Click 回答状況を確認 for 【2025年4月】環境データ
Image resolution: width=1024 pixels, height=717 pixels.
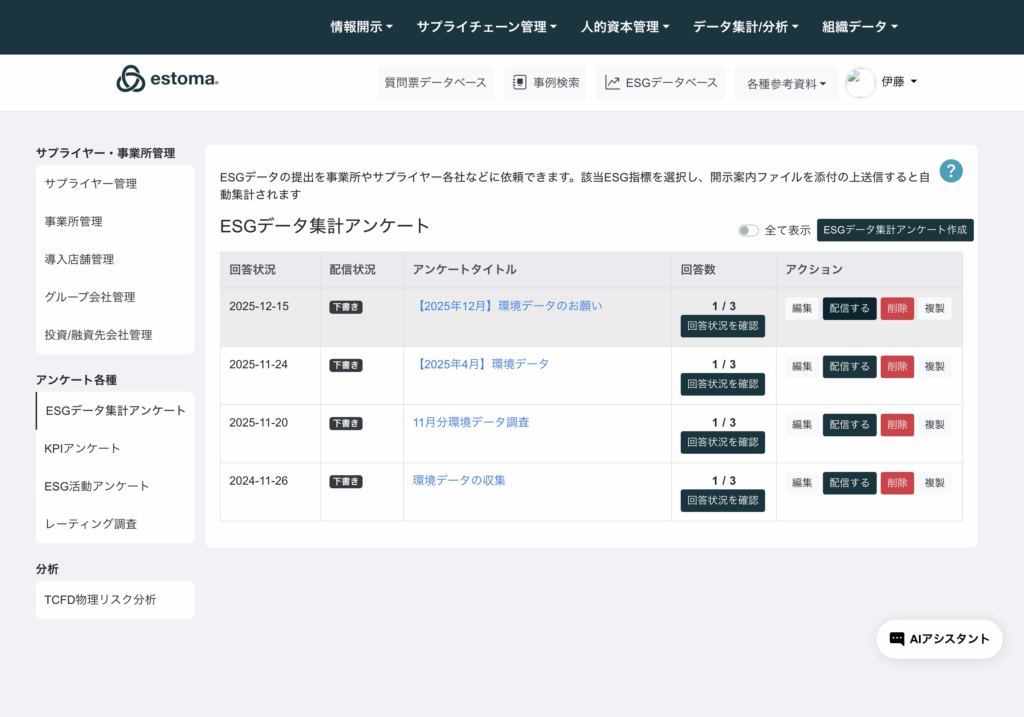723,384
